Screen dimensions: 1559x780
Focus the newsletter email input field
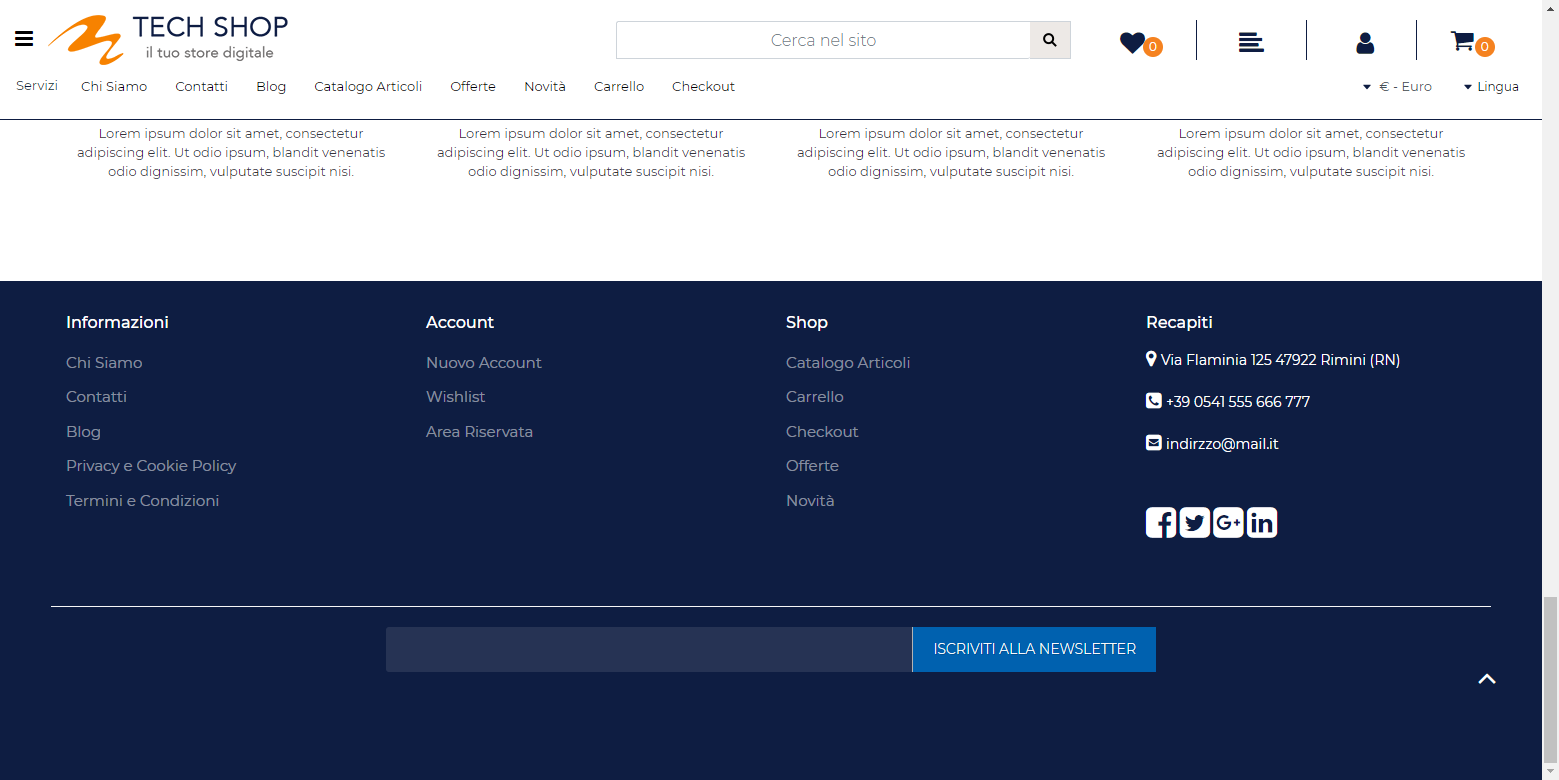pos(648,649)
